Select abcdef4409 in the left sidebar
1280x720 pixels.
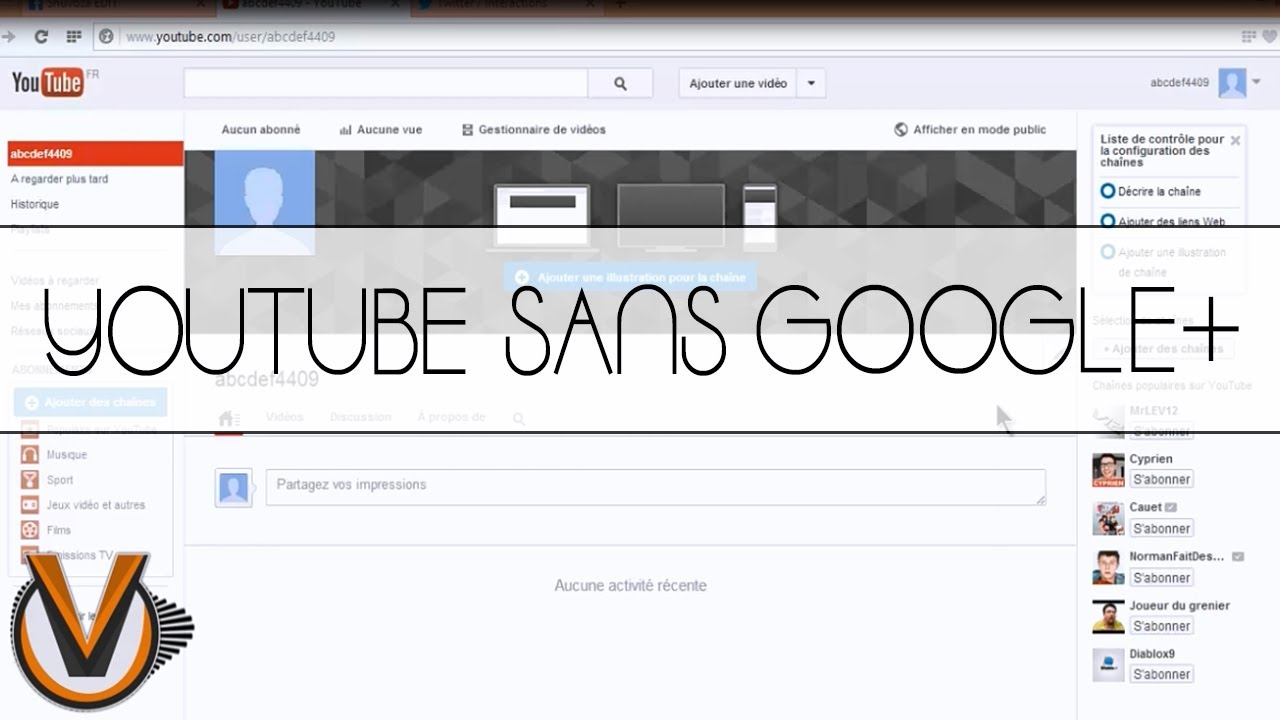96,154
